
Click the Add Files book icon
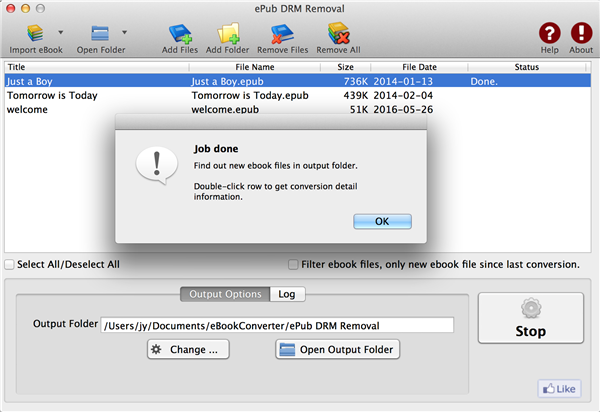pos(180,34)
